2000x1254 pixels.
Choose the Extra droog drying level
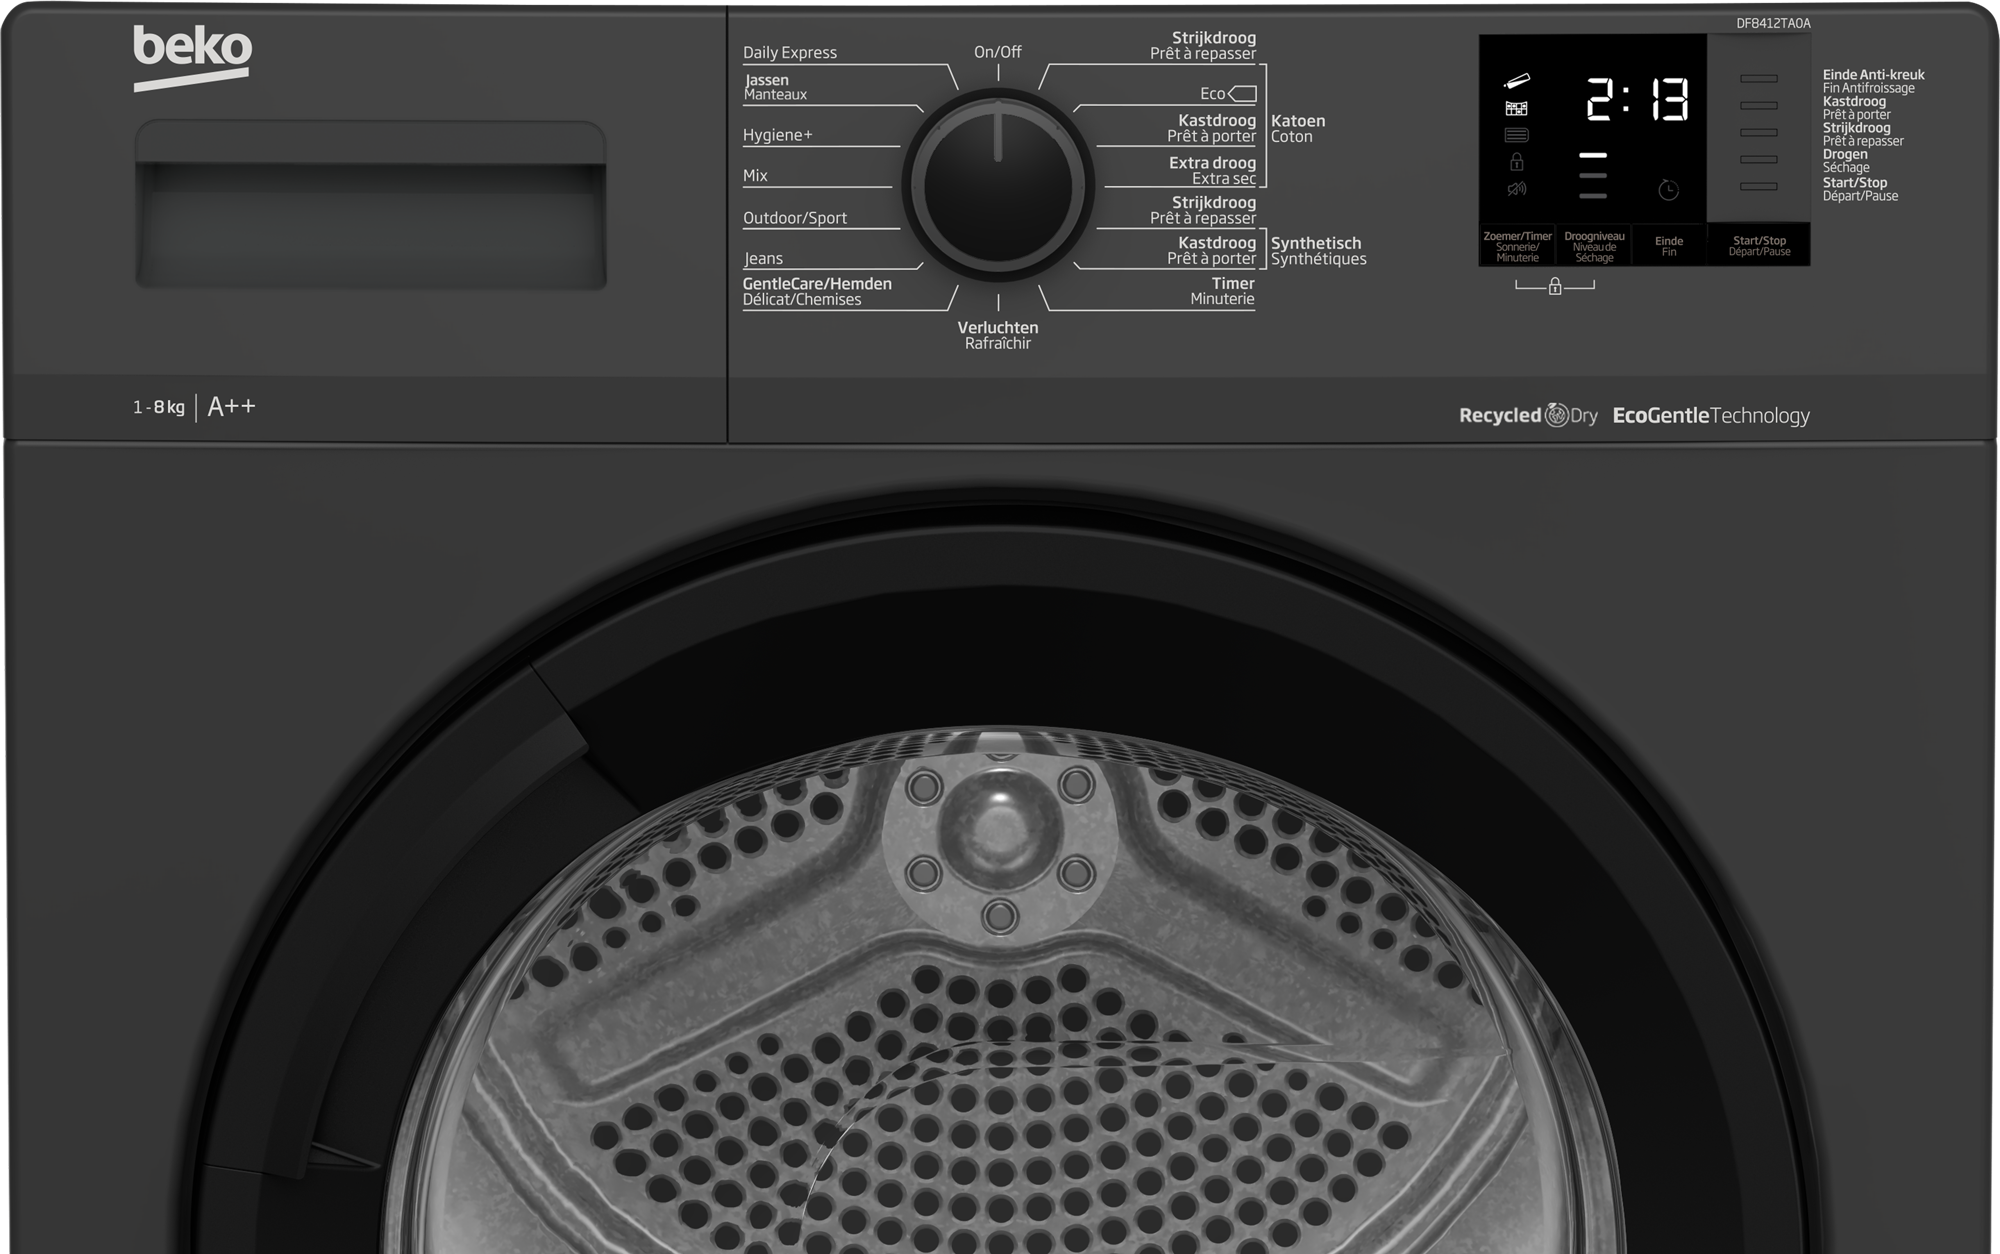pyautogui.click(x=1214, y=161)
